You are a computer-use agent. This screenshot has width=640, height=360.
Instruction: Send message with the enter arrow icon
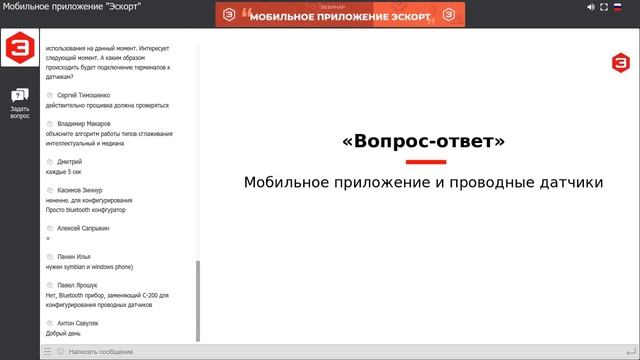(x=631, y=351)
